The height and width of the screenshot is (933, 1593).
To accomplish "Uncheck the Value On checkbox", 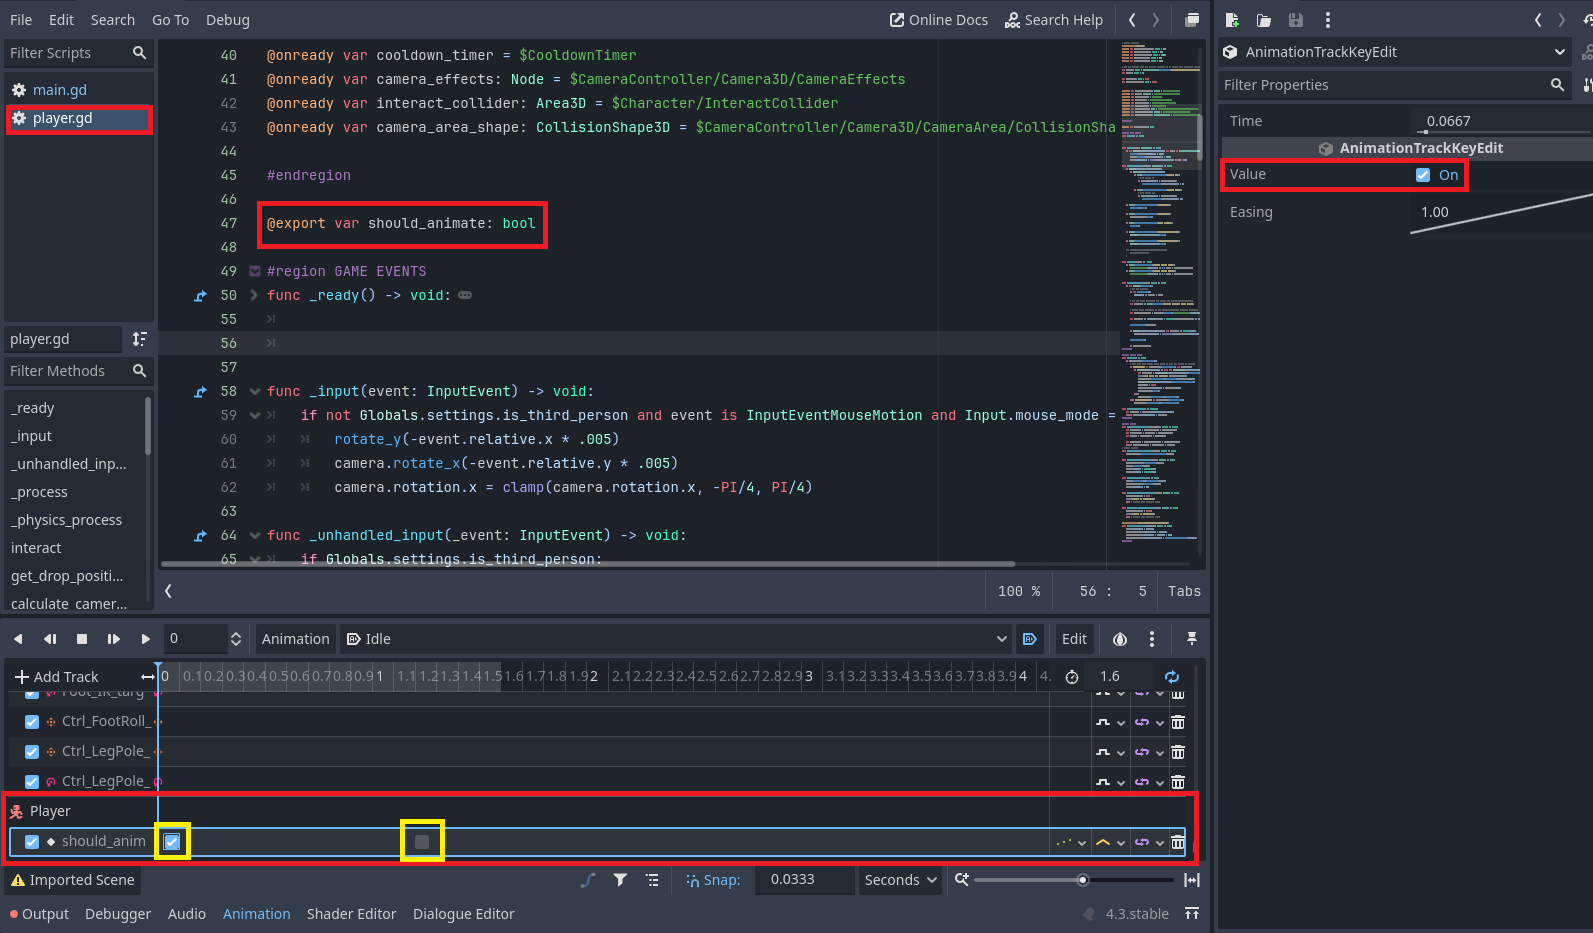I will [x=1423, y=175].
